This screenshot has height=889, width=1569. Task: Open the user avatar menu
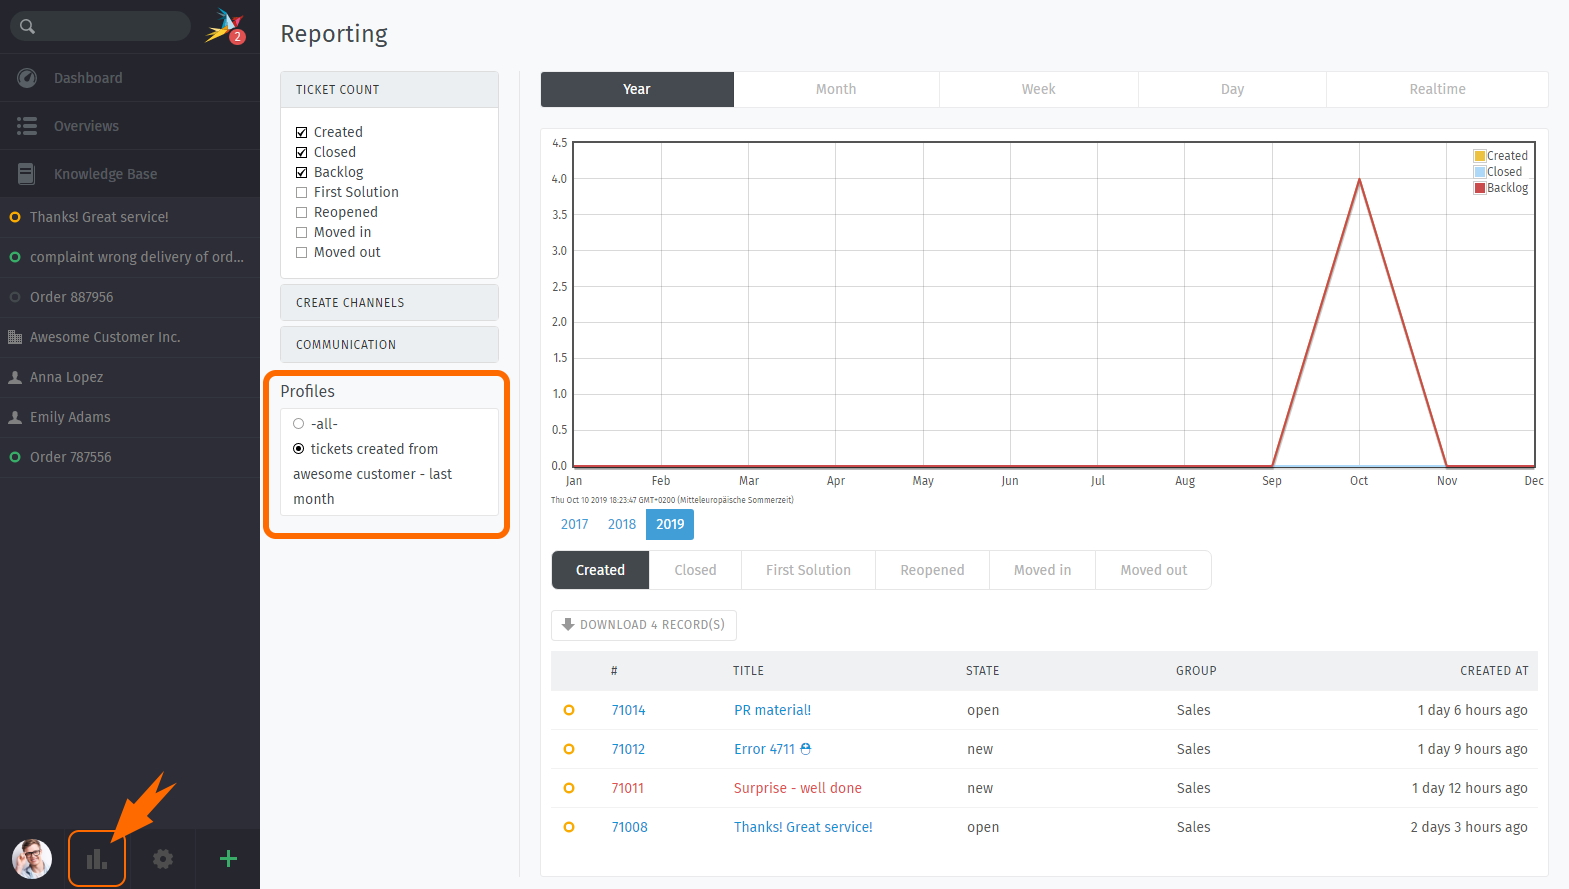[x=32, y=859]
